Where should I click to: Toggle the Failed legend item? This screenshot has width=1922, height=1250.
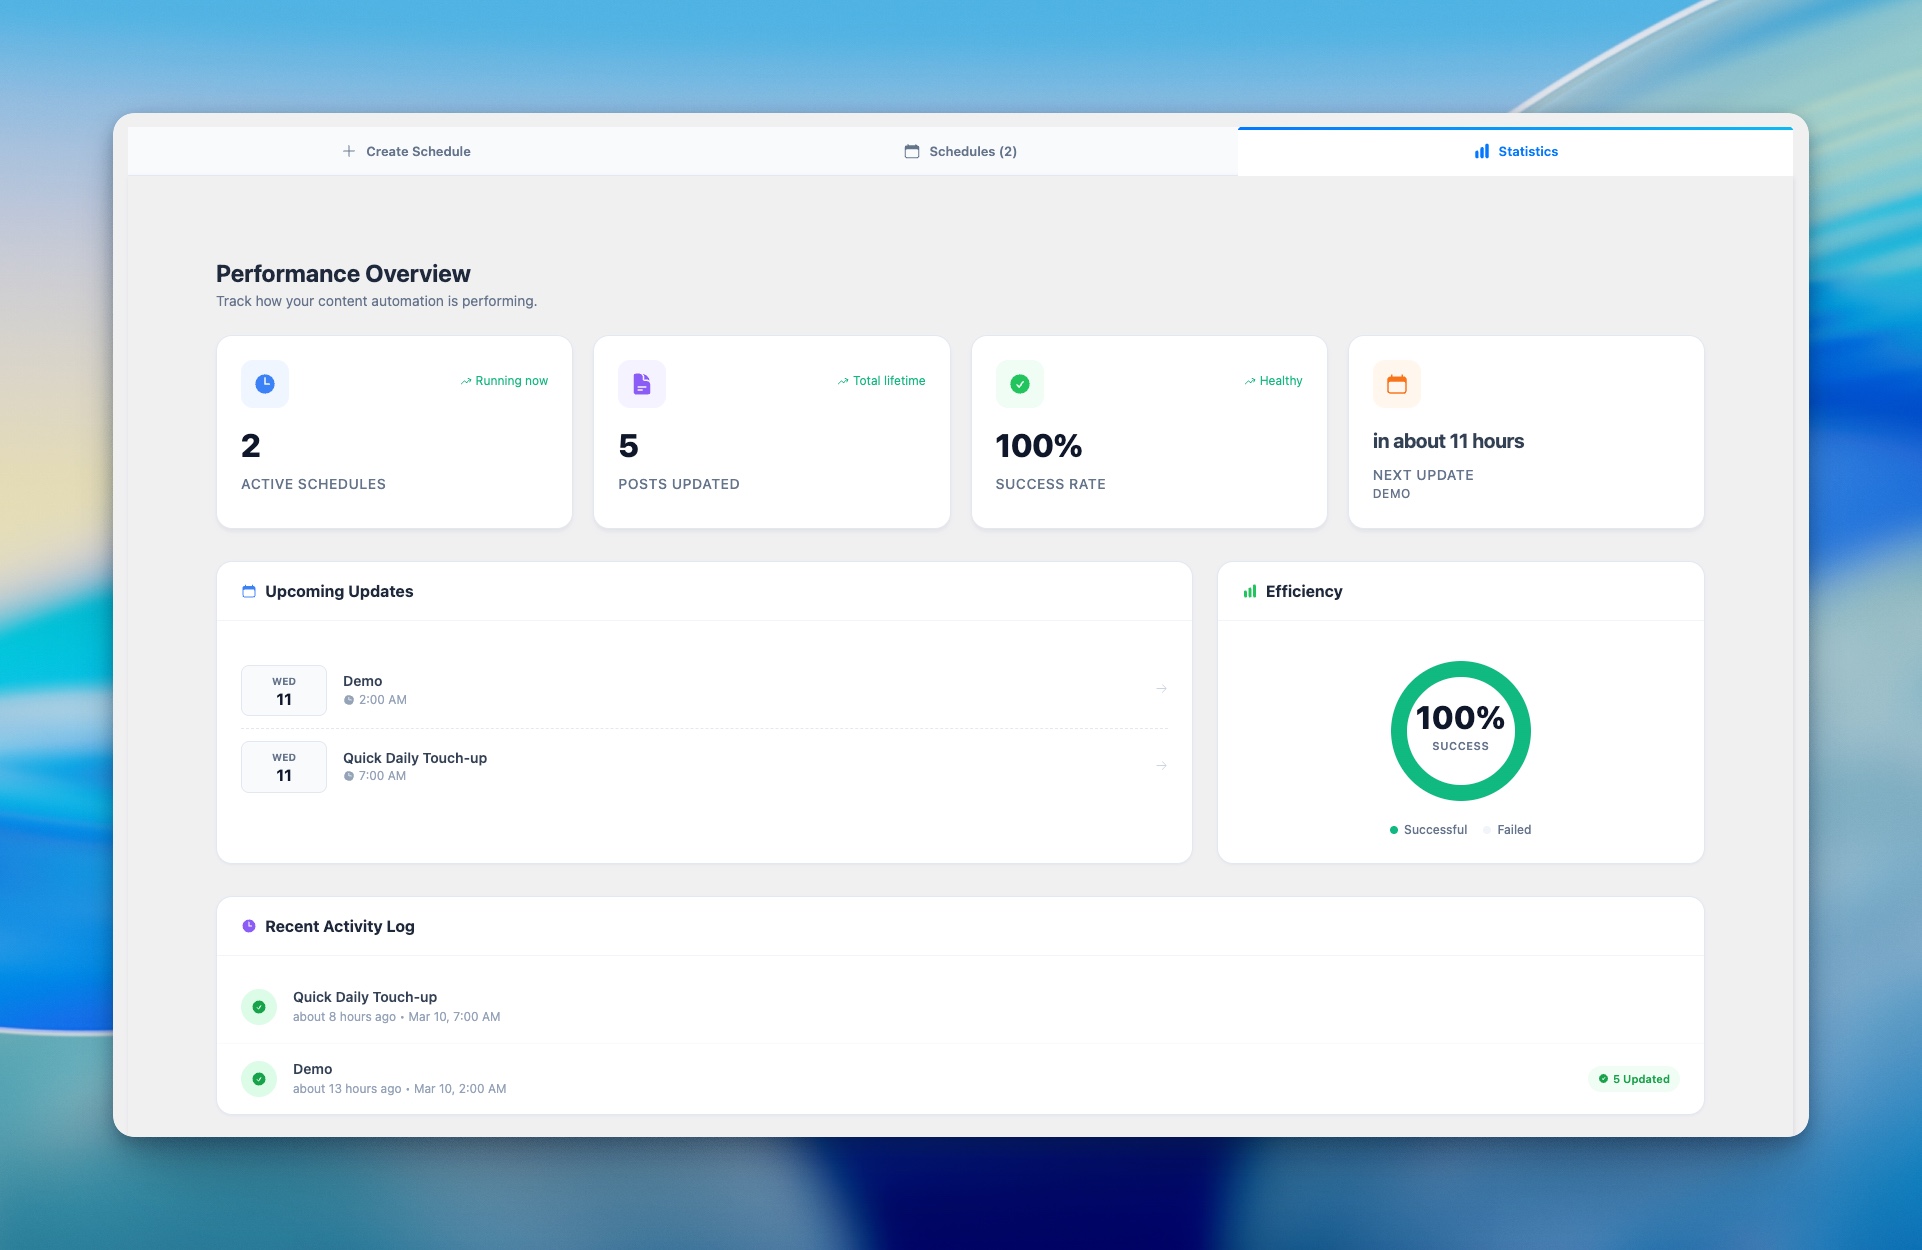(1507, 830)
